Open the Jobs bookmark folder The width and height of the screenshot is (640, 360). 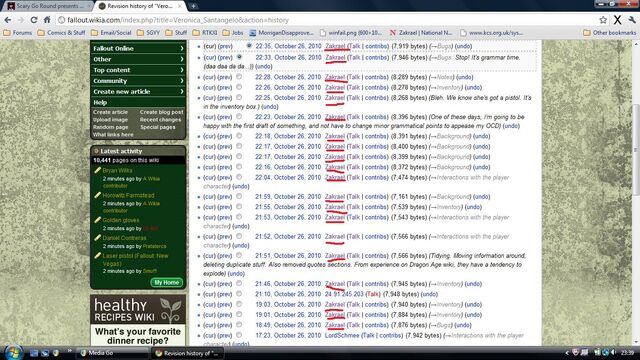click(233, 33)
